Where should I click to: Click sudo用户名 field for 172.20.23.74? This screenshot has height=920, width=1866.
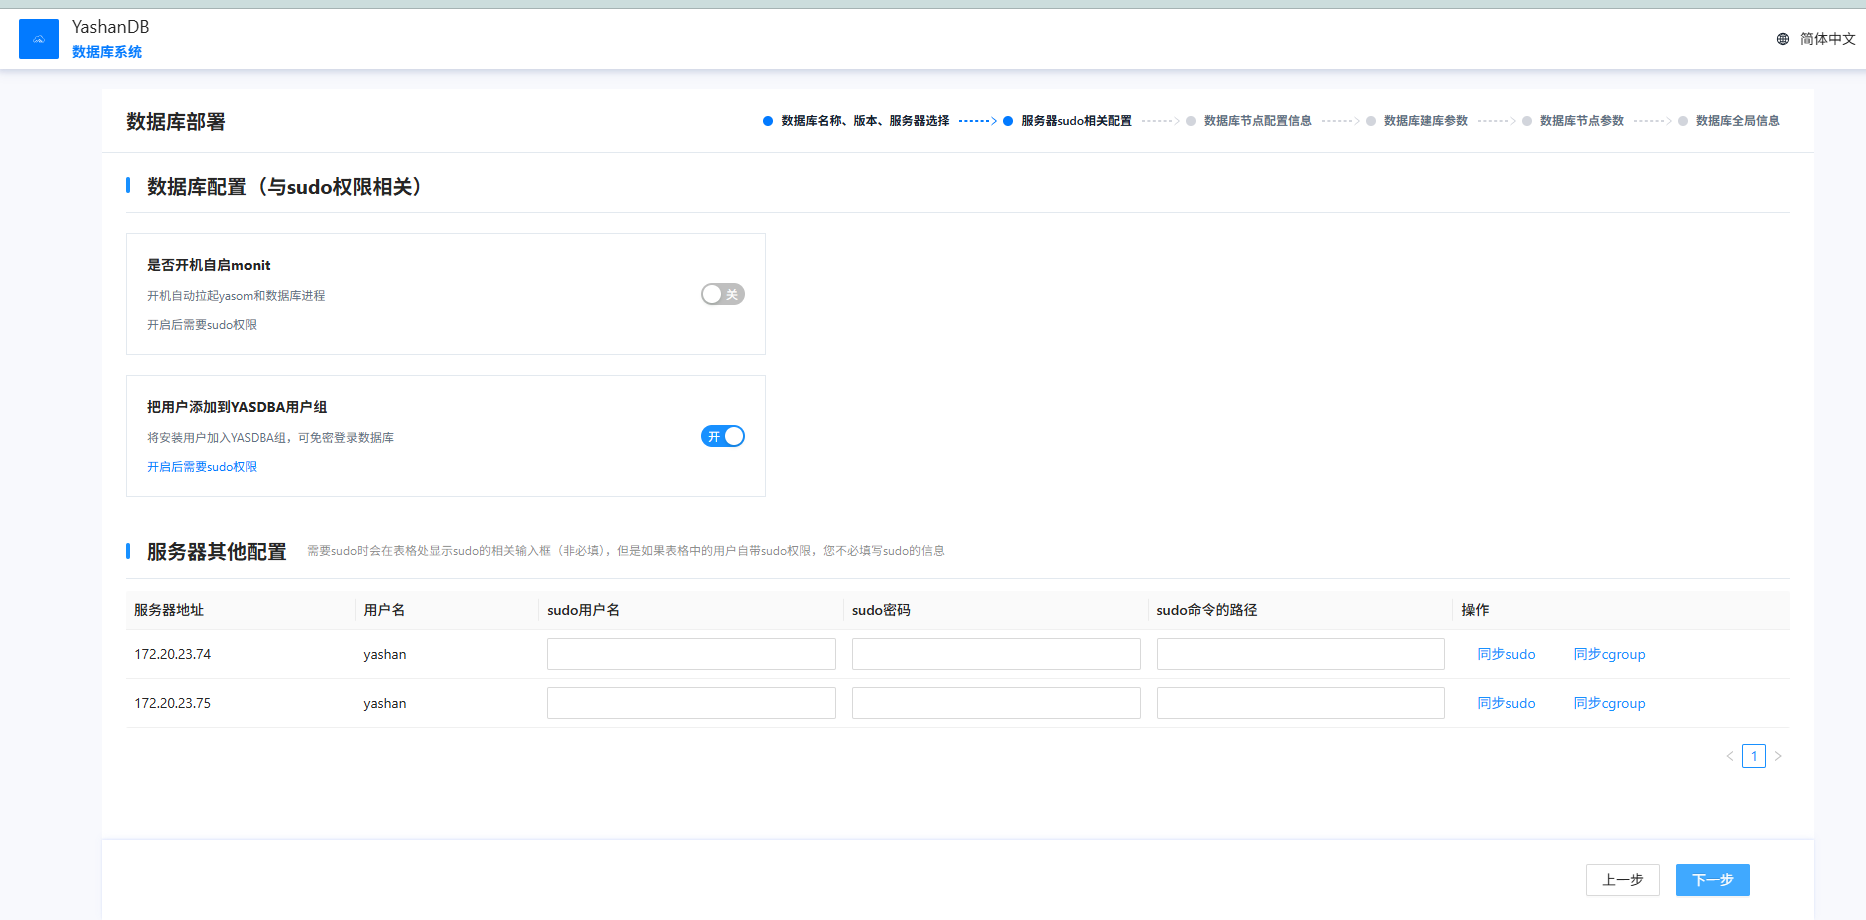[x=691, y=654]
